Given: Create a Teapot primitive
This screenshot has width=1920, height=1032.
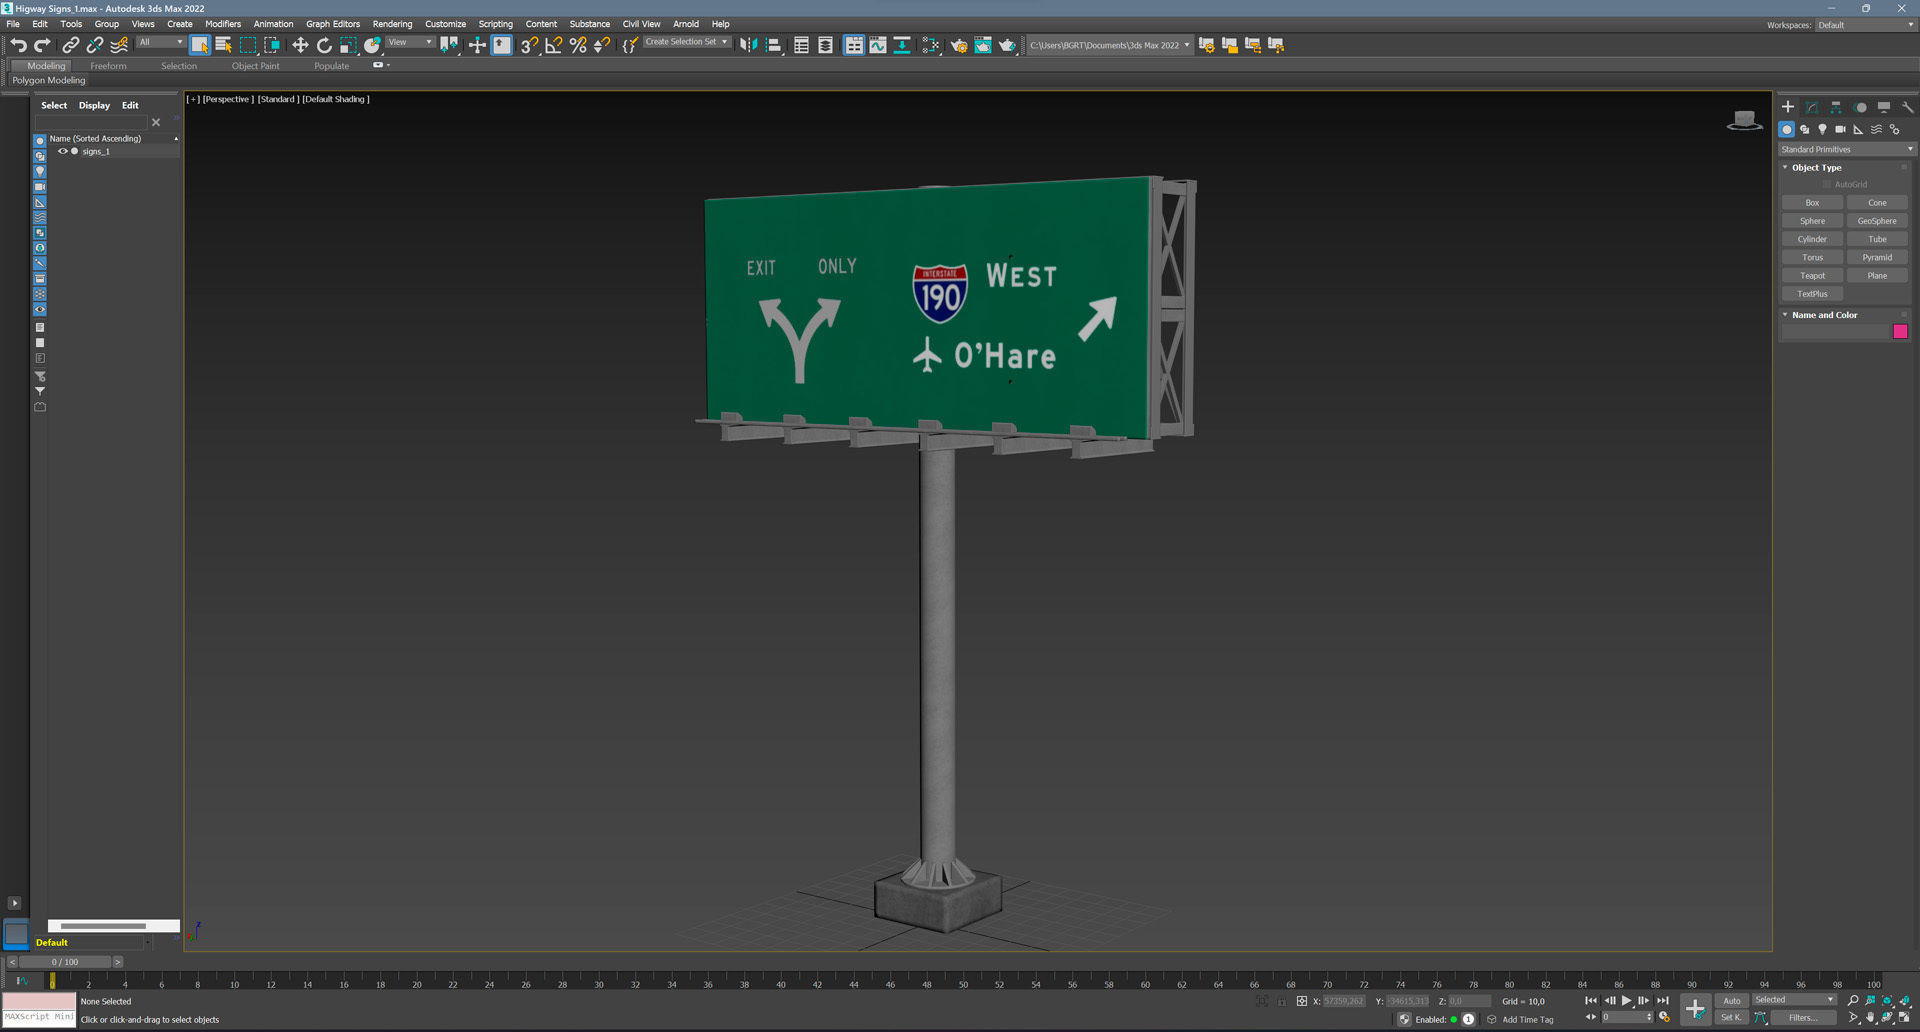Looking at the screenshot, I should [x=1812, y=276].
